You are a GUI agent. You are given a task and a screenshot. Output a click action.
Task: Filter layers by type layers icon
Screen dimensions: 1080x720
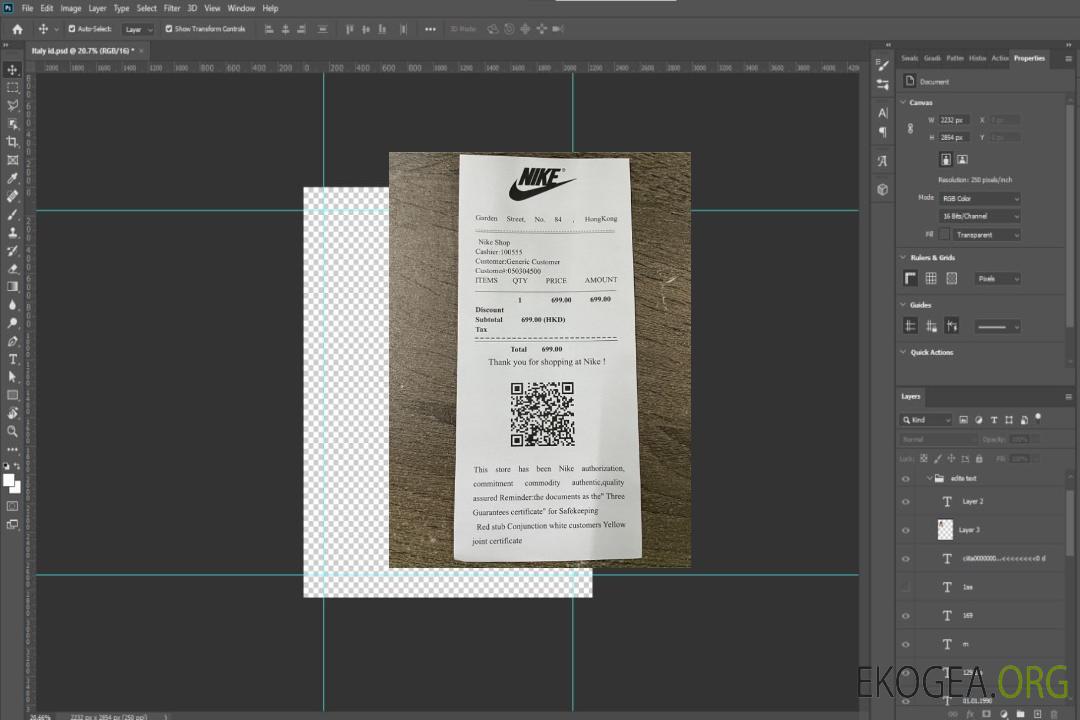[994, 420]
